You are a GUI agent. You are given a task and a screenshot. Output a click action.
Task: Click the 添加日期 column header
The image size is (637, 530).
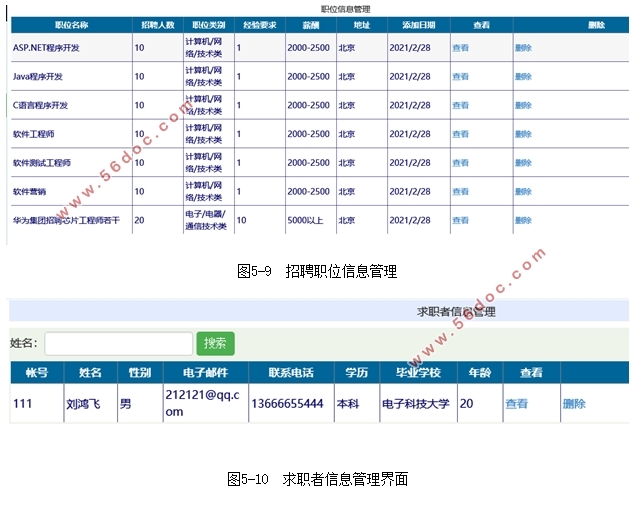pyautogui.click(x=419, y=25)
